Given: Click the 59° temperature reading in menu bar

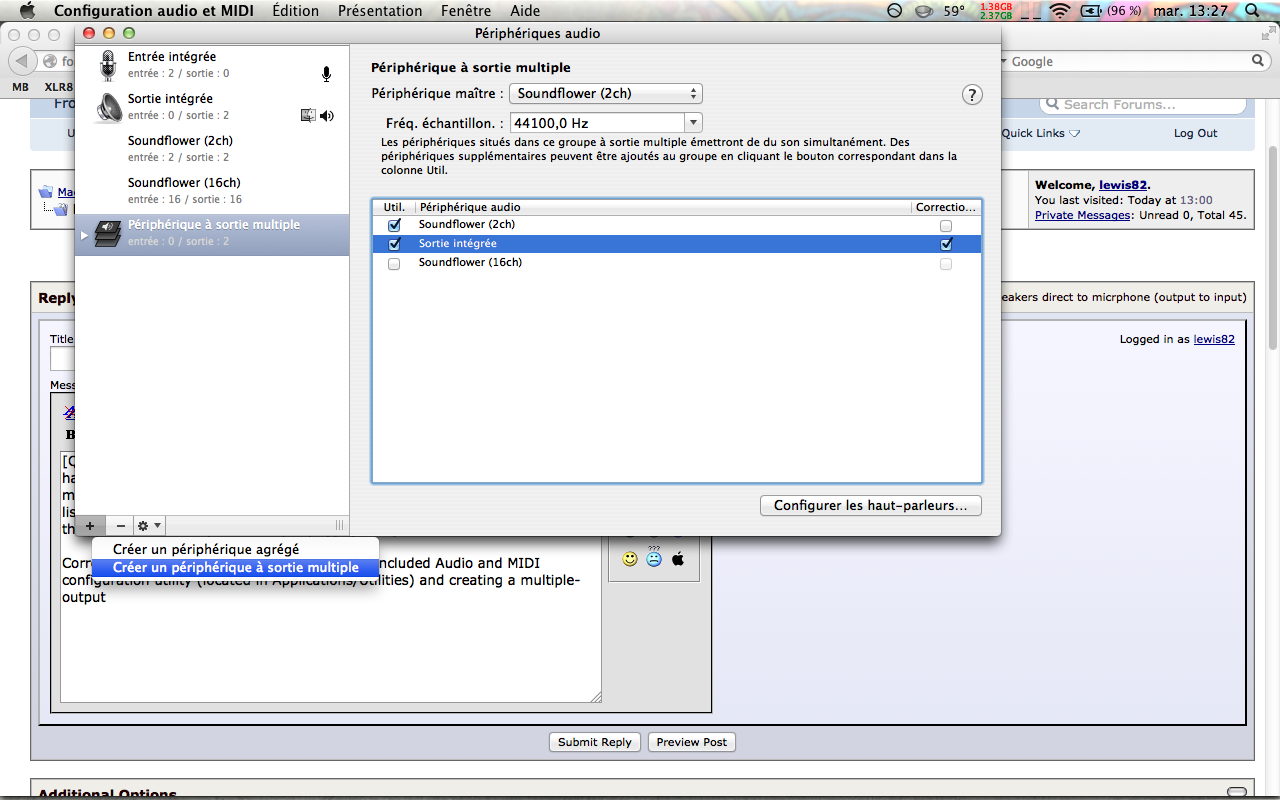Looking at the screenshot, I should click(x=954, y=11).
